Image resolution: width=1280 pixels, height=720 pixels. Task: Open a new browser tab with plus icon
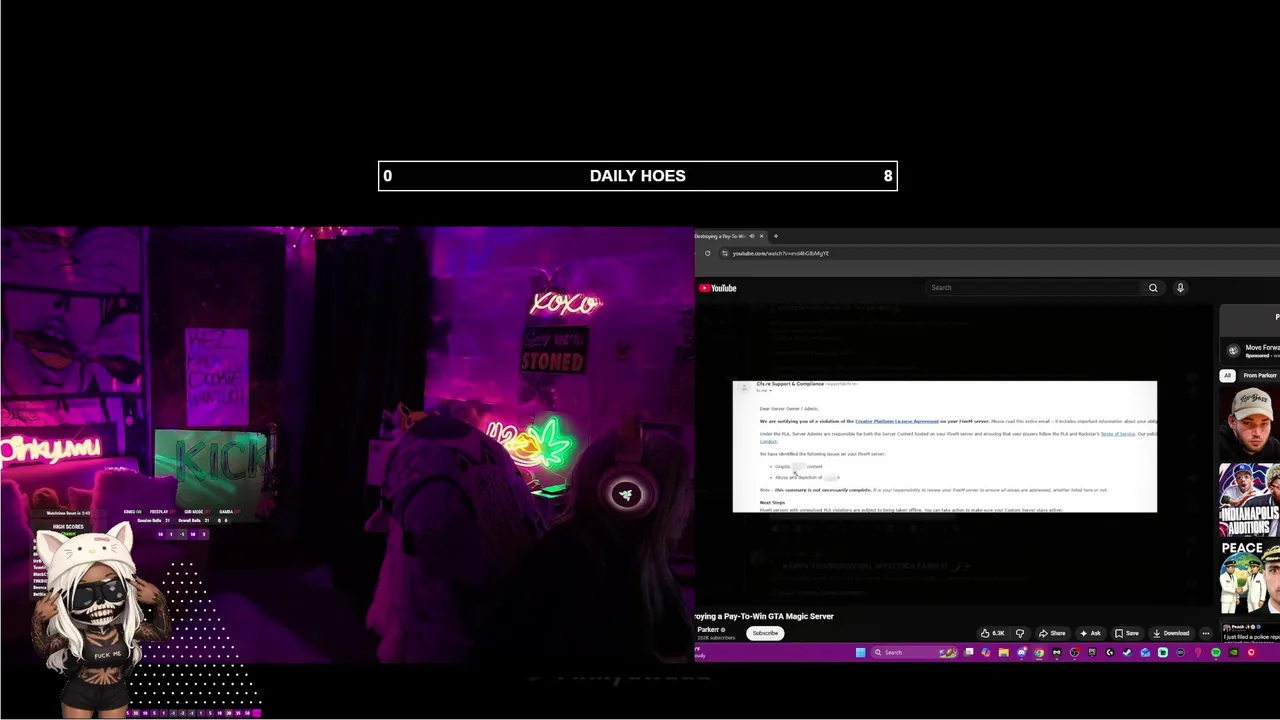[x=775, y=236]
